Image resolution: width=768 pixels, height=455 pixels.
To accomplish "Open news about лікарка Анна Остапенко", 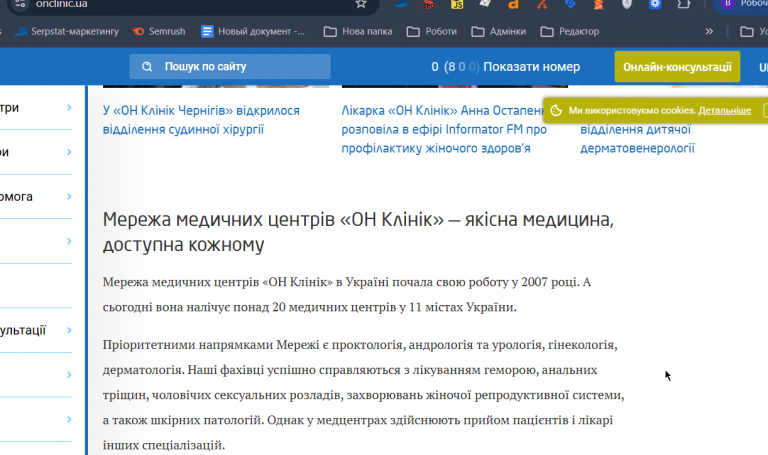I will [444, 129].
